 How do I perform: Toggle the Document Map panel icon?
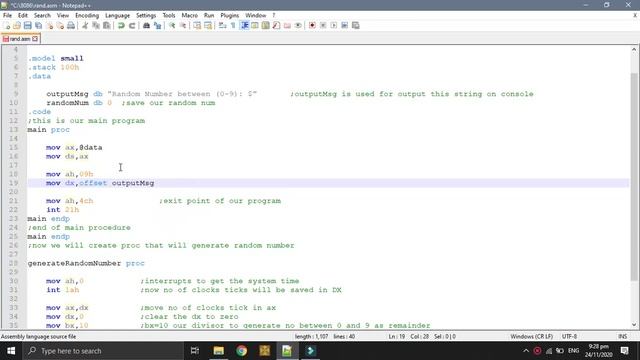pos(266,26)
